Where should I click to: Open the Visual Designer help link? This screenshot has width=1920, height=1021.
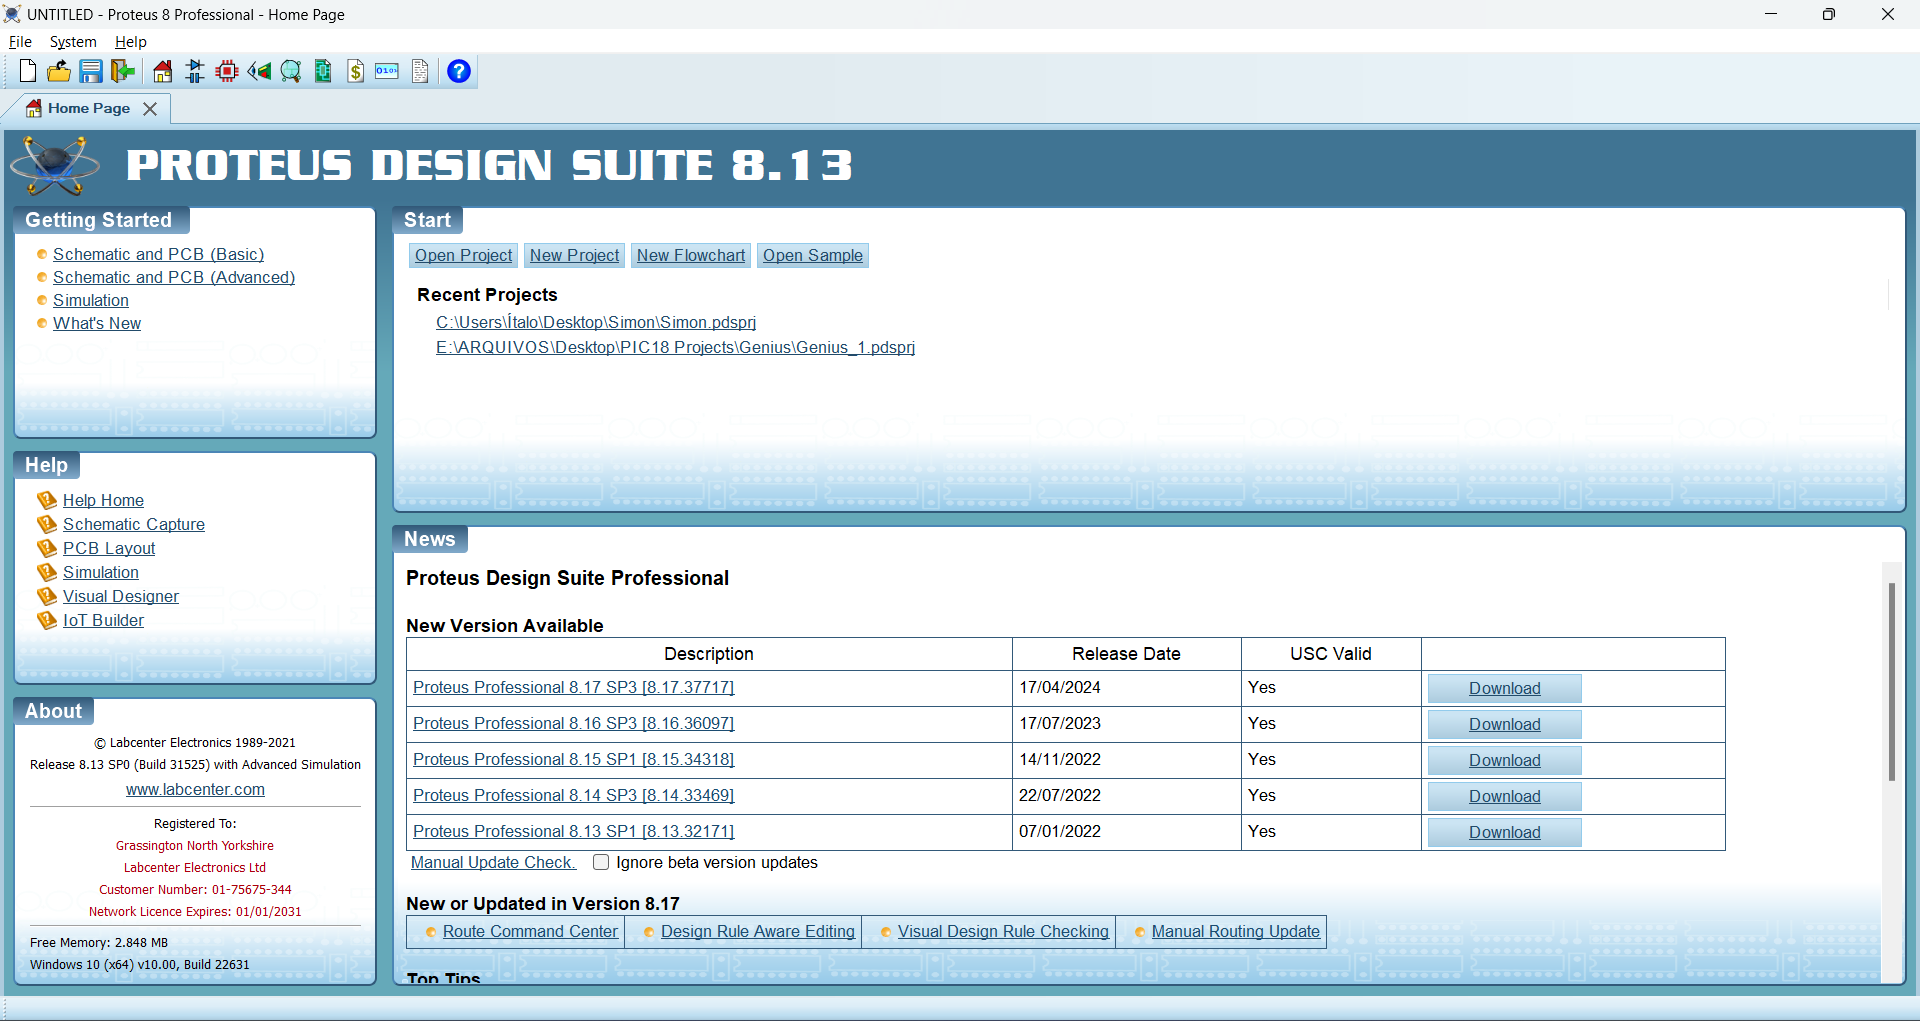(x=121, y=596)
